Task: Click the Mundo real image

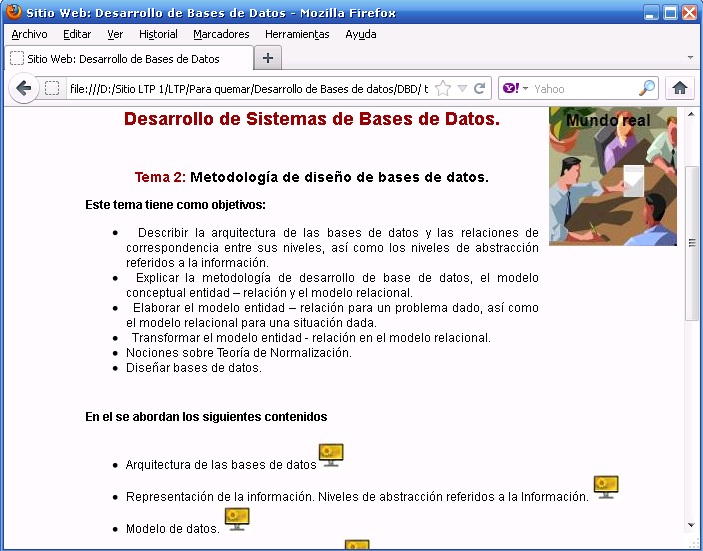Action: [612, 175]
